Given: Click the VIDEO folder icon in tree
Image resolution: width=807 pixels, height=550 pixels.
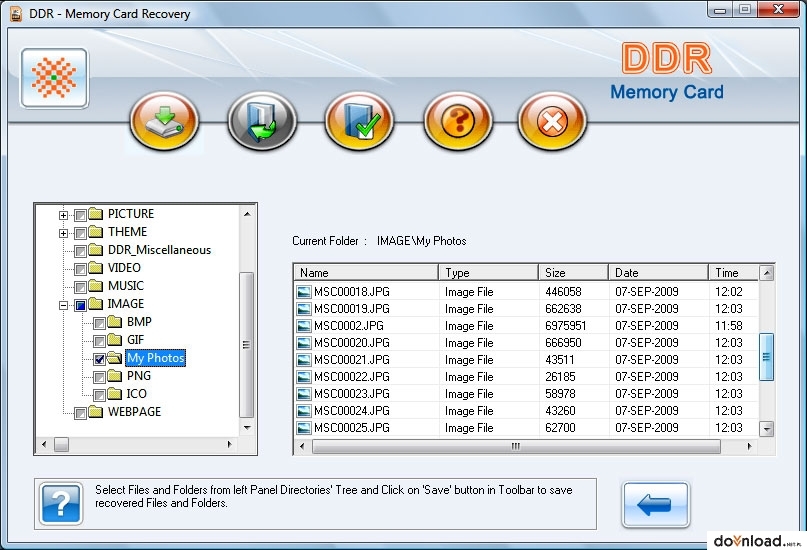Looking at the screenshot, I should coord(96,267).
